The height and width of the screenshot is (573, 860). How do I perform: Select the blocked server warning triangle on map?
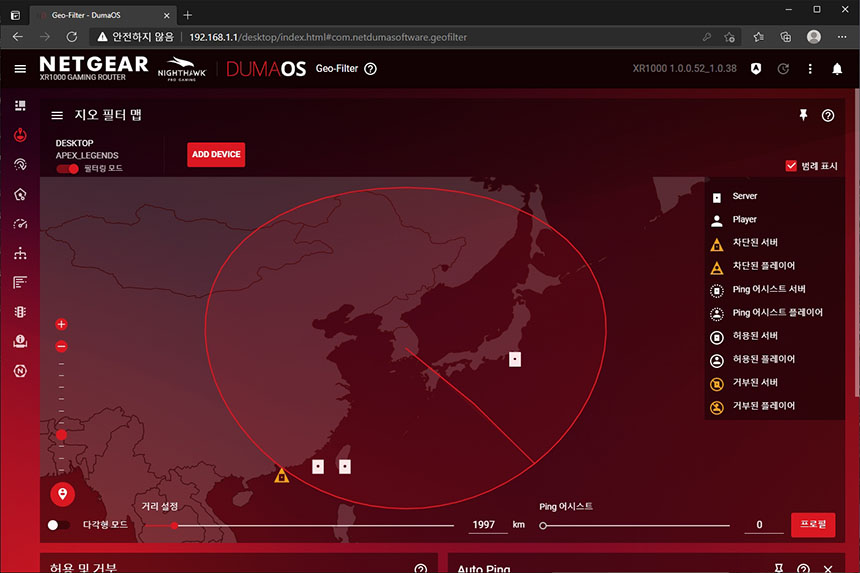(x=281, y=475)
